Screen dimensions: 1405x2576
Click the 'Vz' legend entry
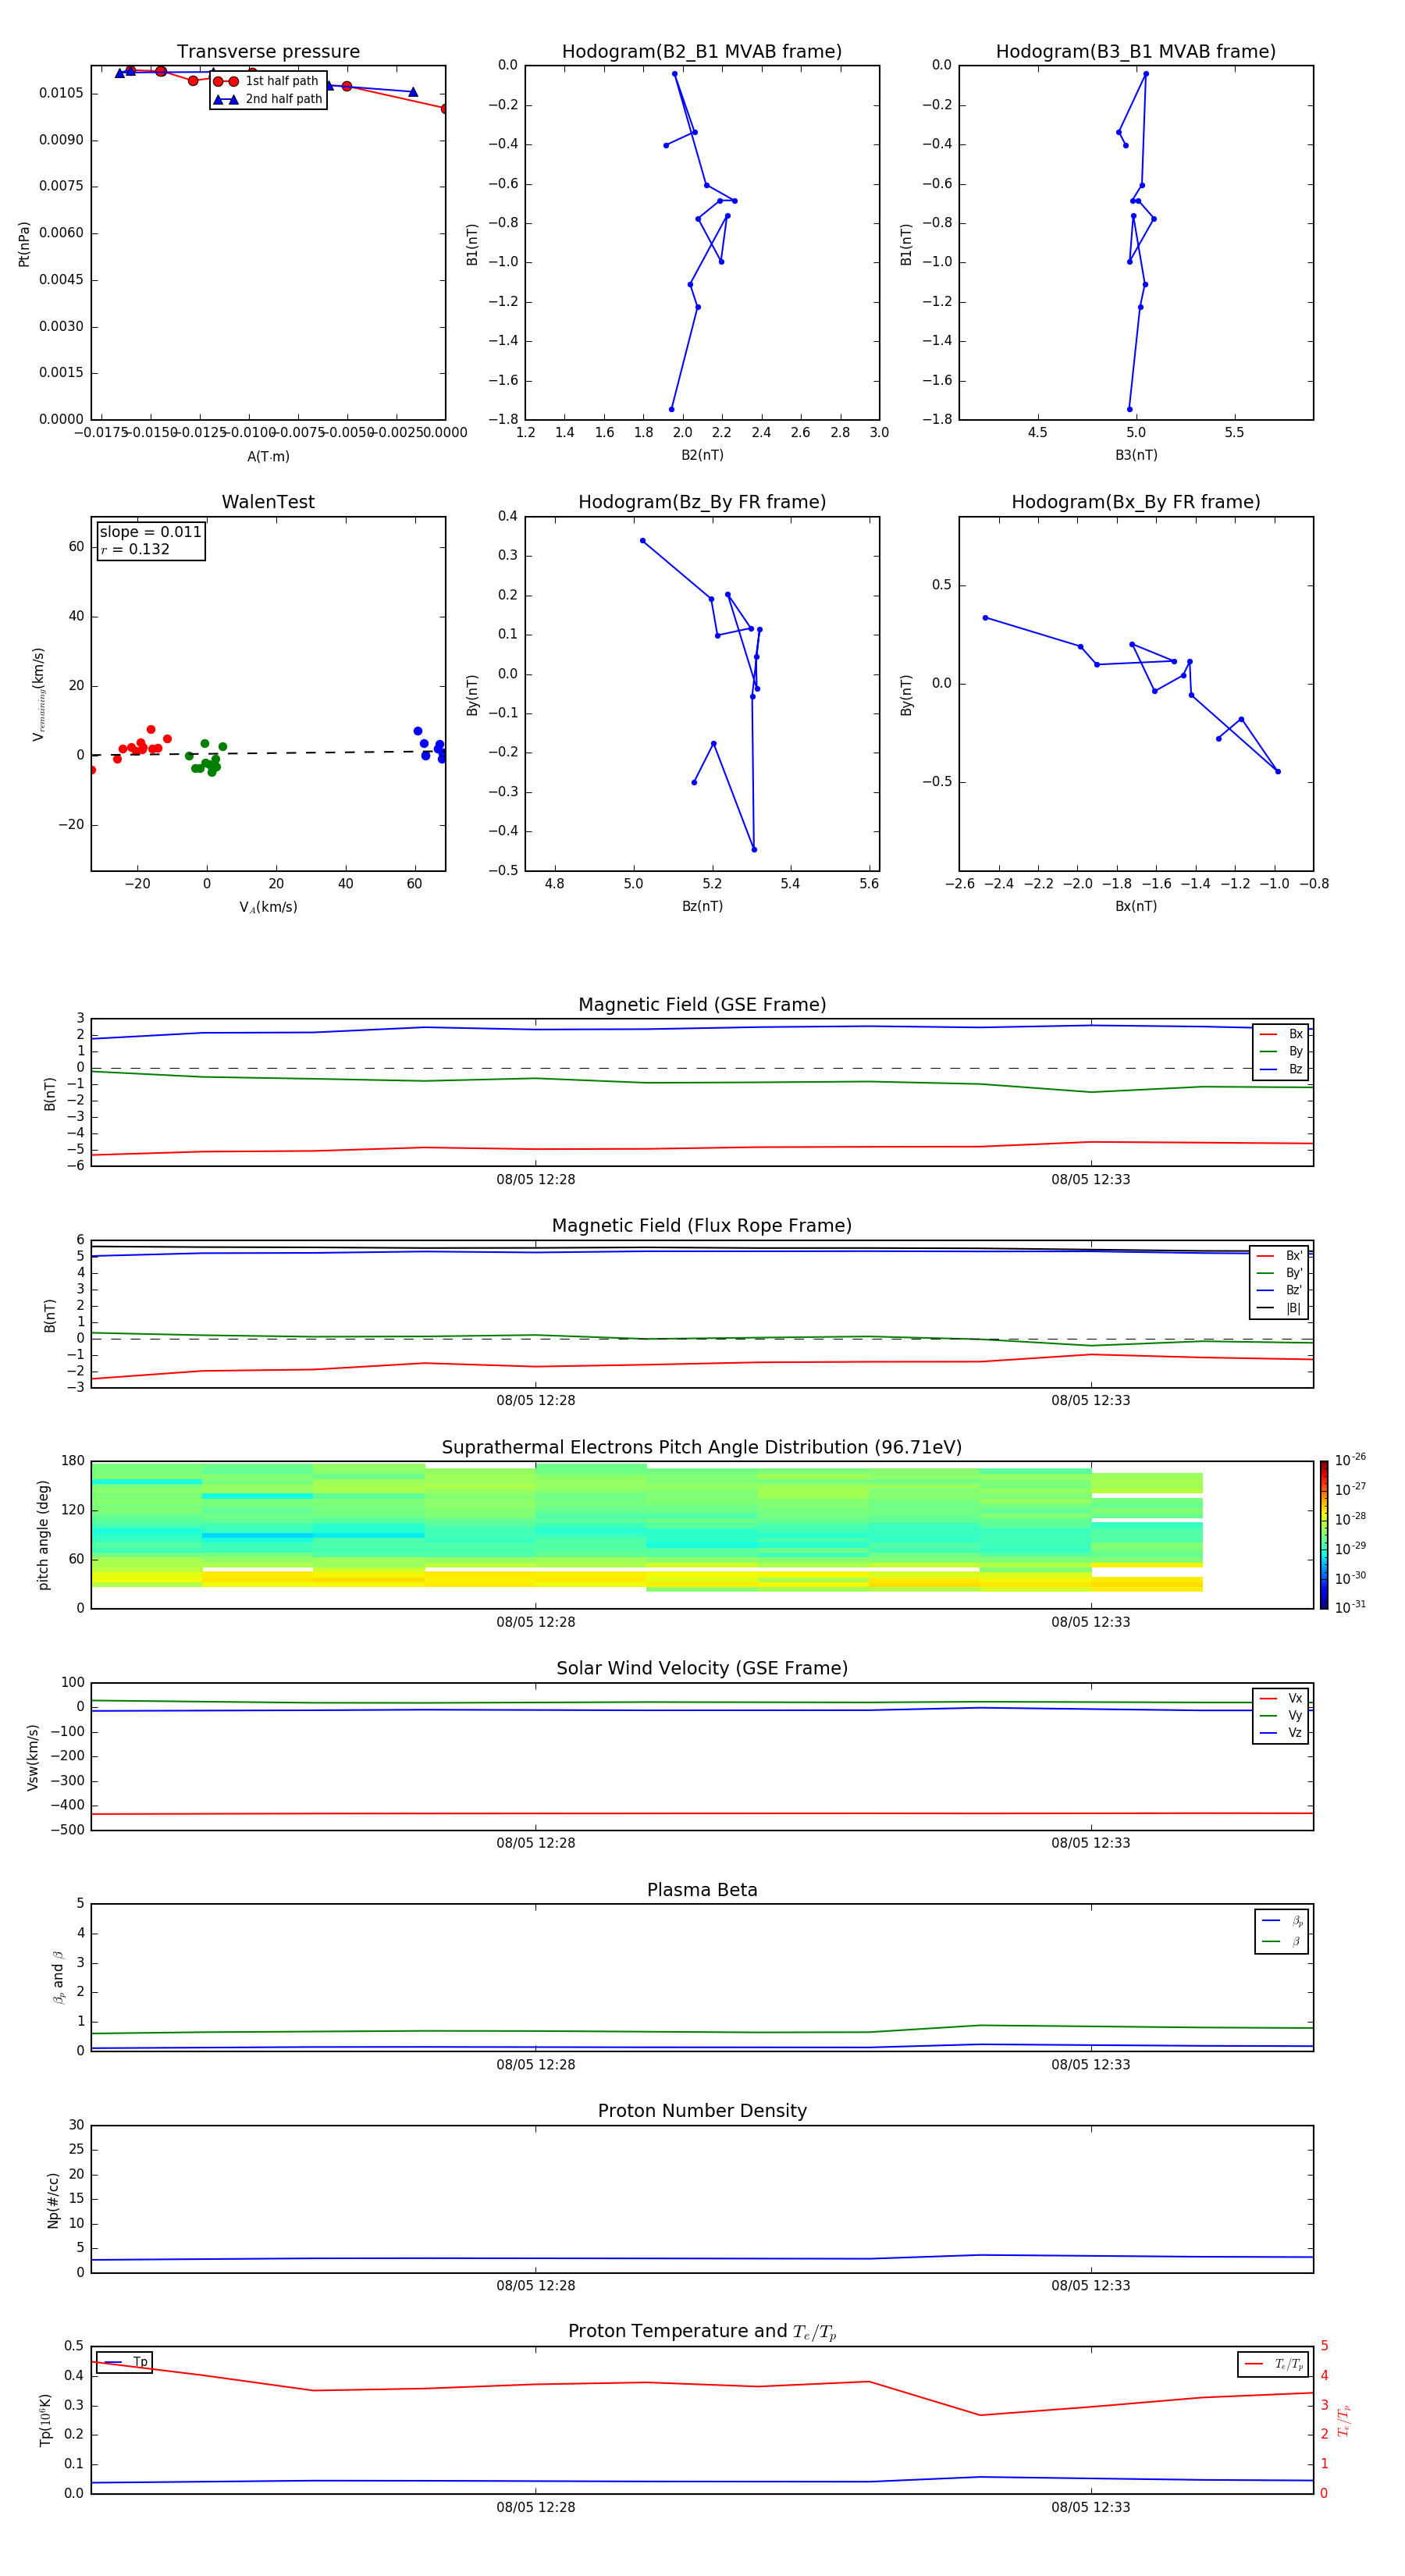tap(1281, 1732)
